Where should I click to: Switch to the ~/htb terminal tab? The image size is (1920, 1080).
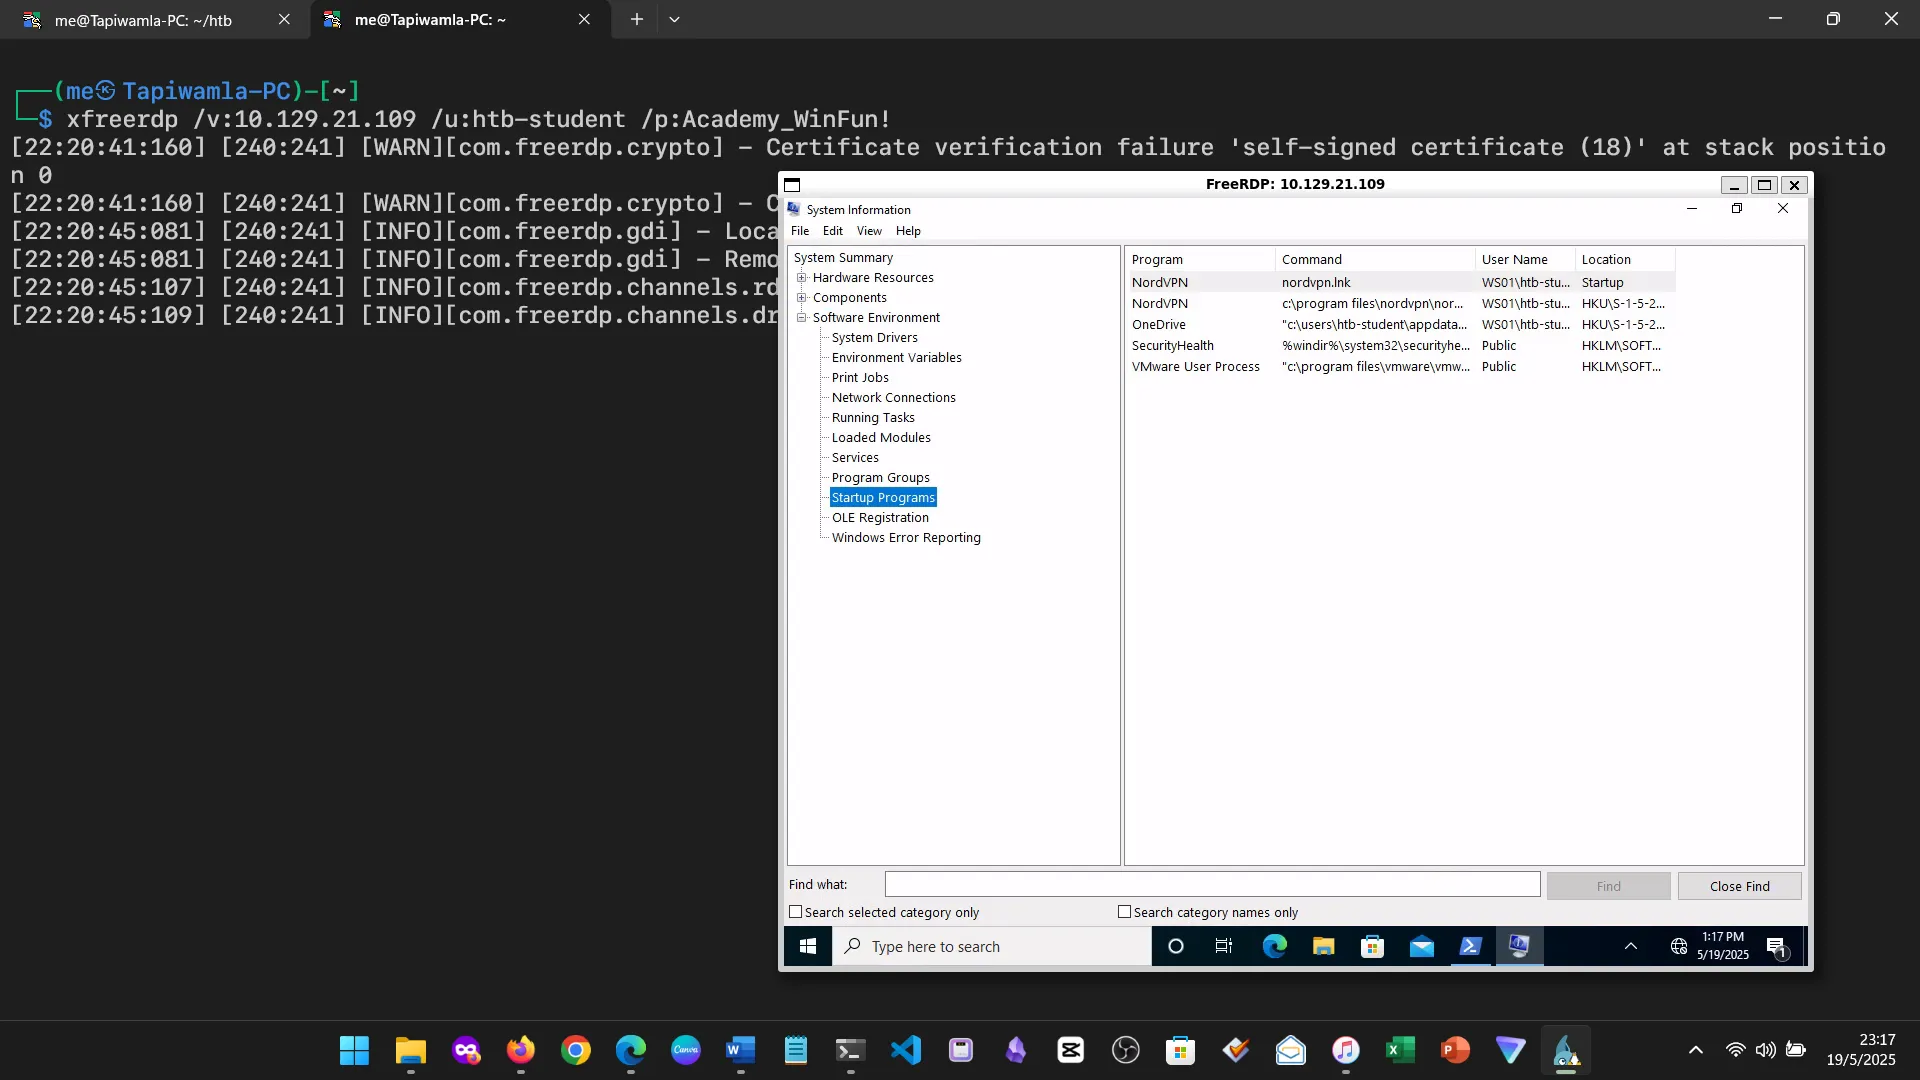click(143, 20)
